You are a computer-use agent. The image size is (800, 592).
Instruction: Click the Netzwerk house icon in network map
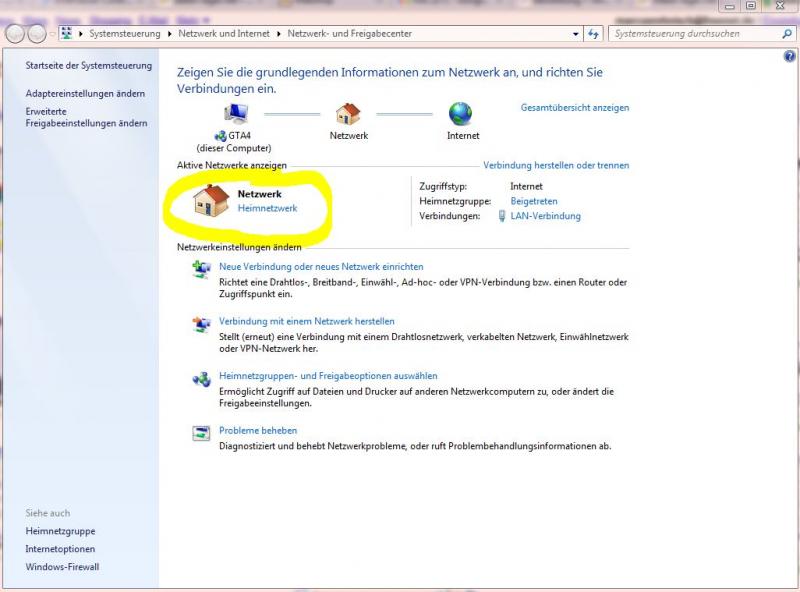point(348,113)
